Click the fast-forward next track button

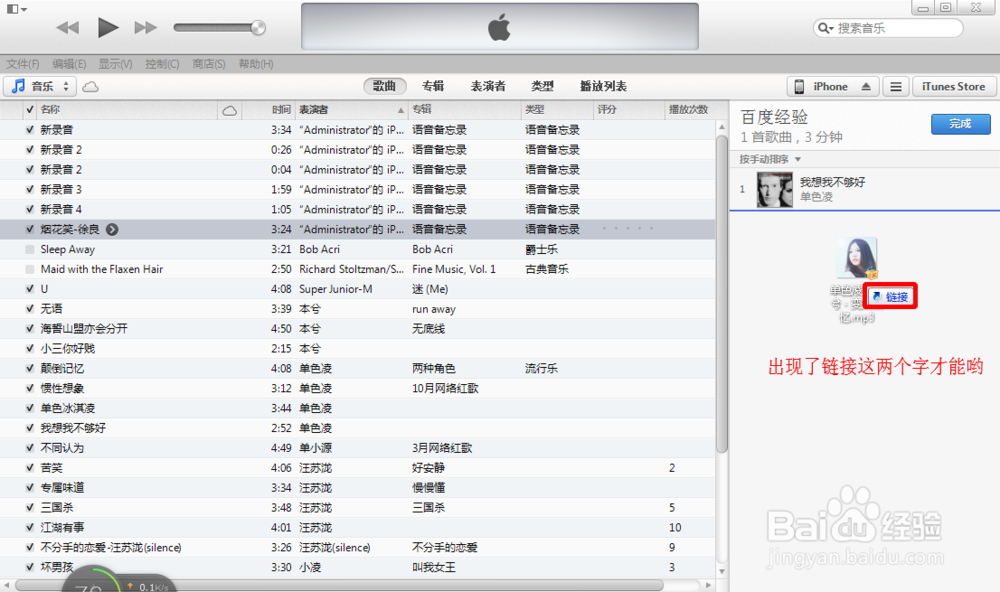[x=145, y=27]
